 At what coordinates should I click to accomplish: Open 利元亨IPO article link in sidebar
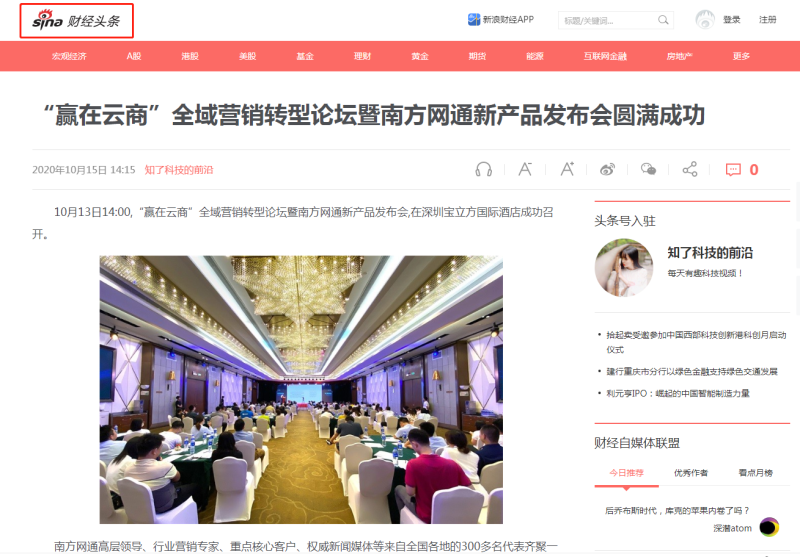678,393
